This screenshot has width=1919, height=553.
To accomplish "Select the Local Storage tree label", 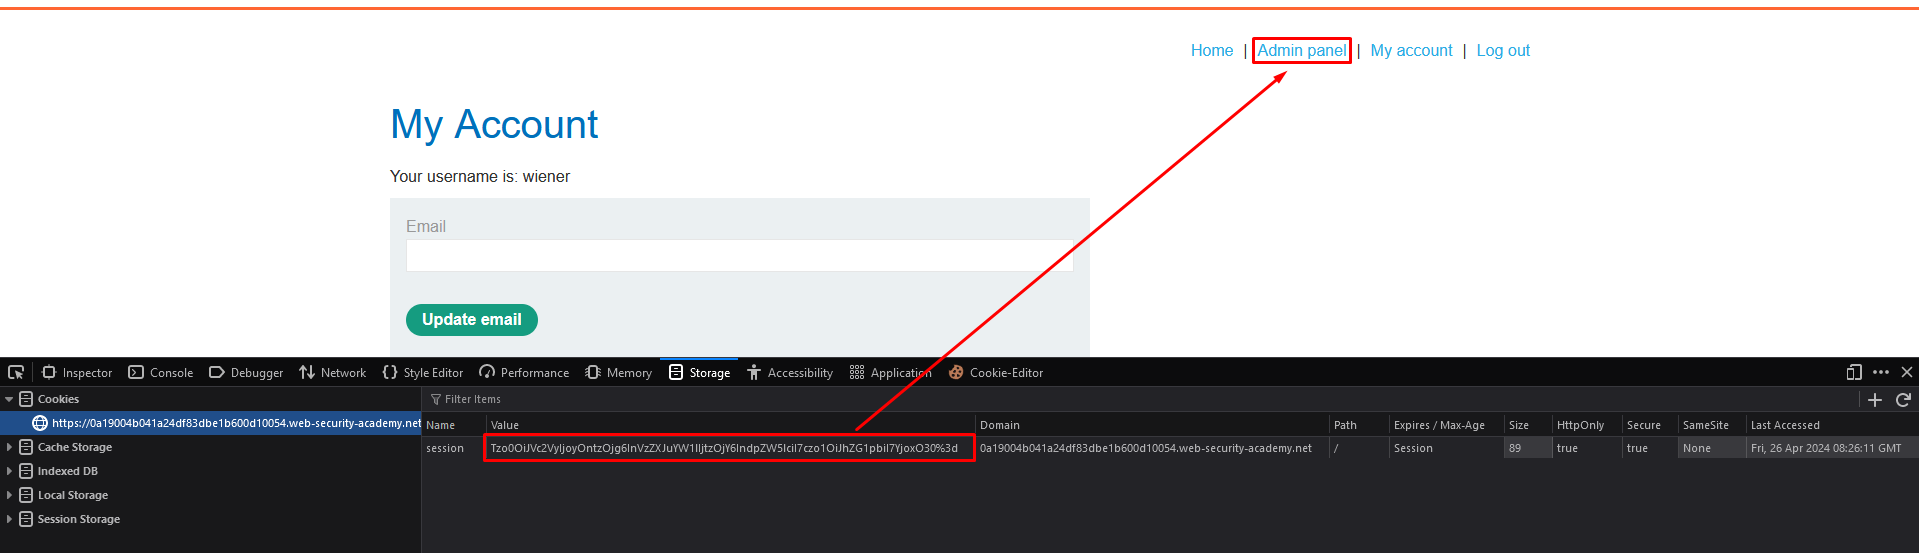I will (x=73, y=495).
